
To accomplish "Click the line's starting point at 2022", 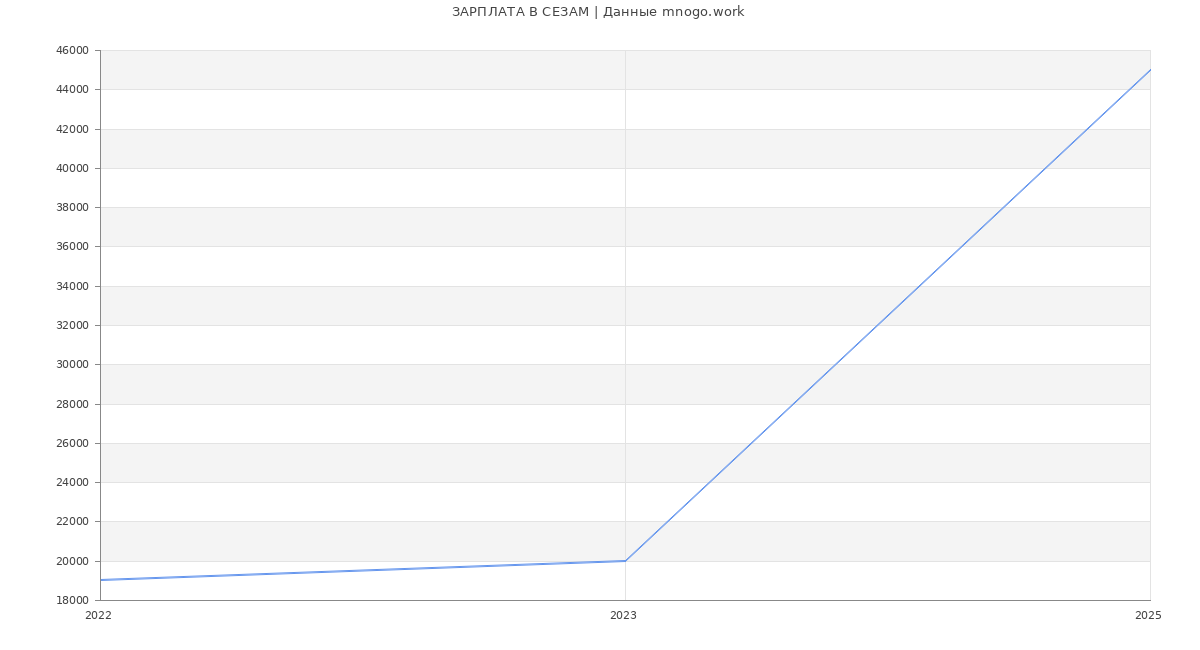I will (101, 580).
